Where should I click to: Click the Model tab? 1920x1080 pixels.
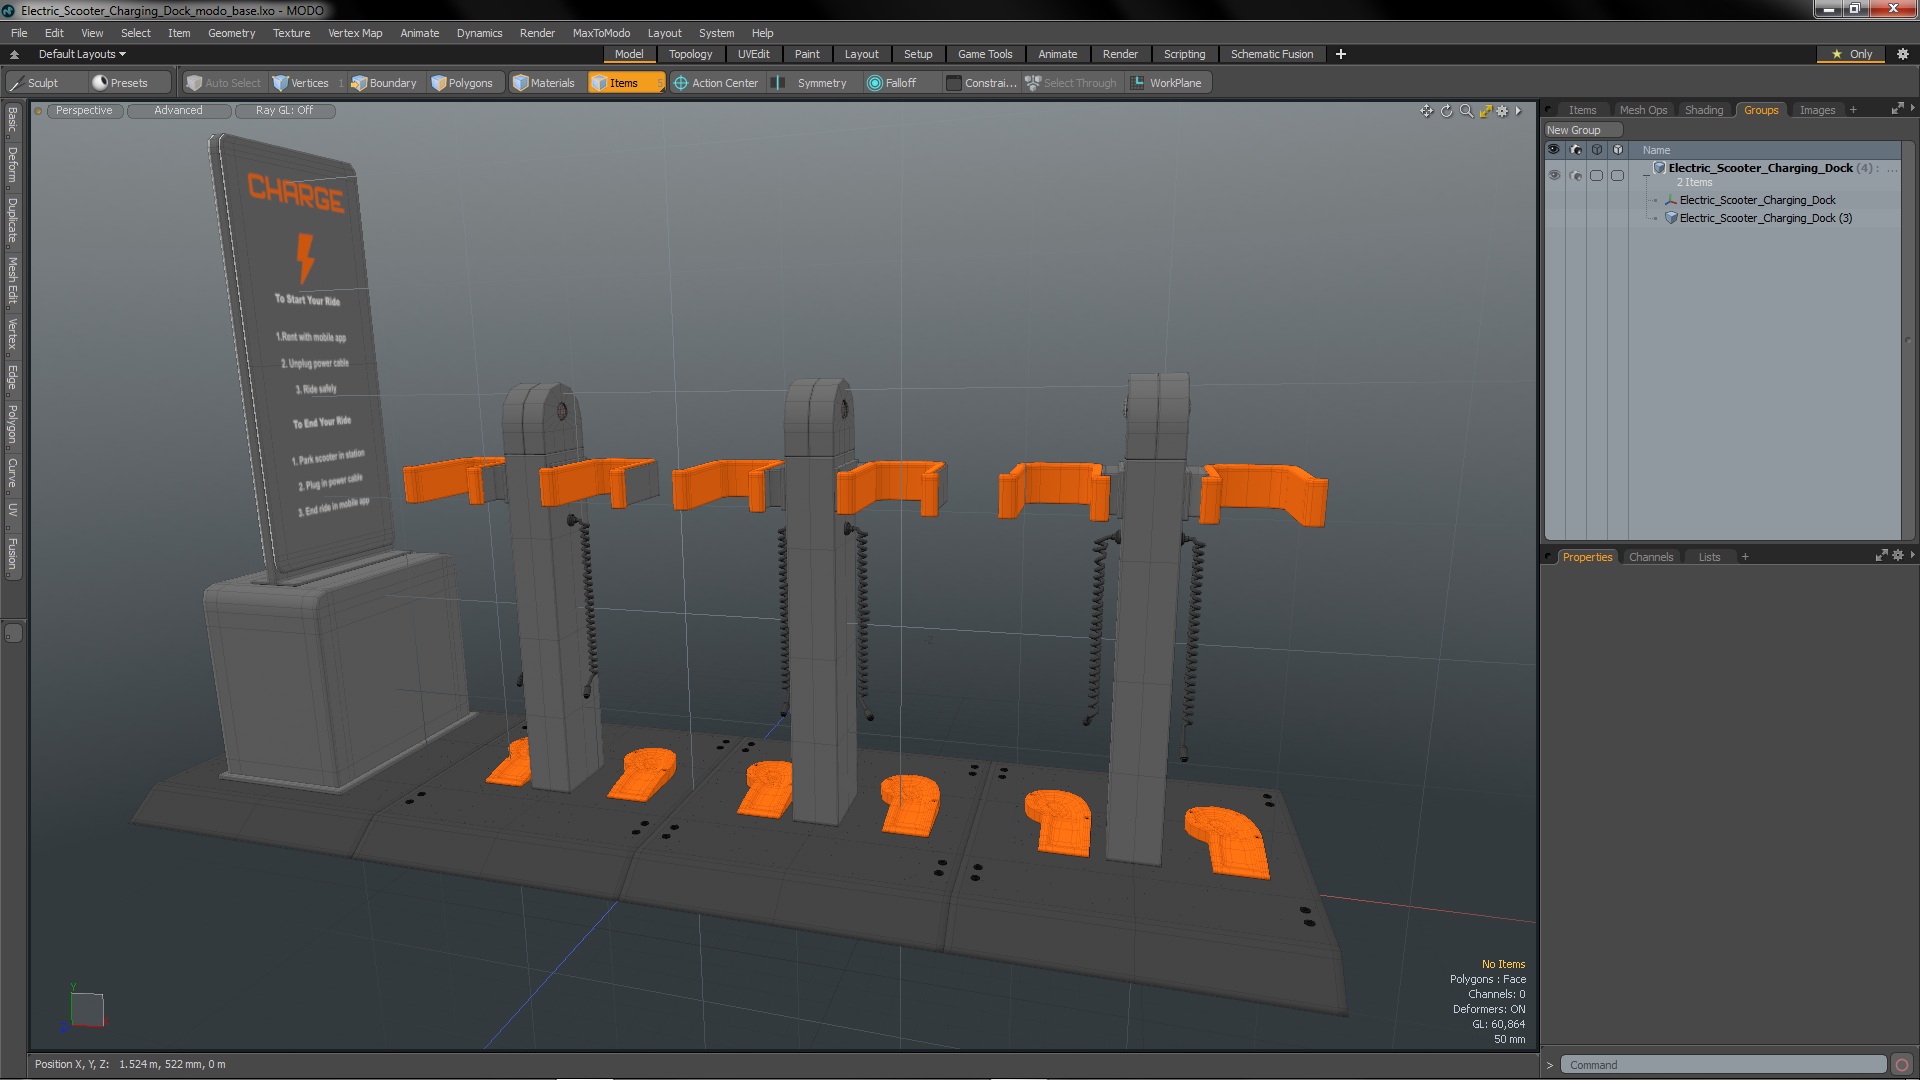(x=628, y=54)
